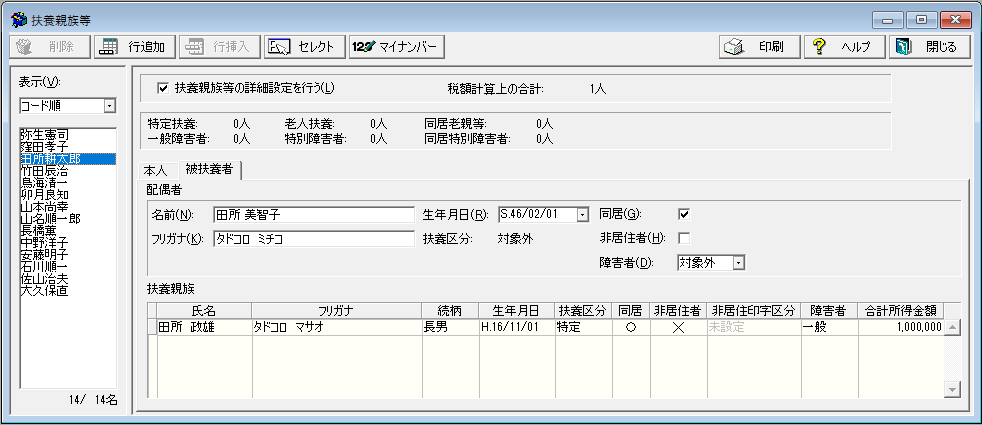The width and height of the screenshot is (982, 425).
Task: Open the マイナンバー tool
Action: click(x=363, y=47)
